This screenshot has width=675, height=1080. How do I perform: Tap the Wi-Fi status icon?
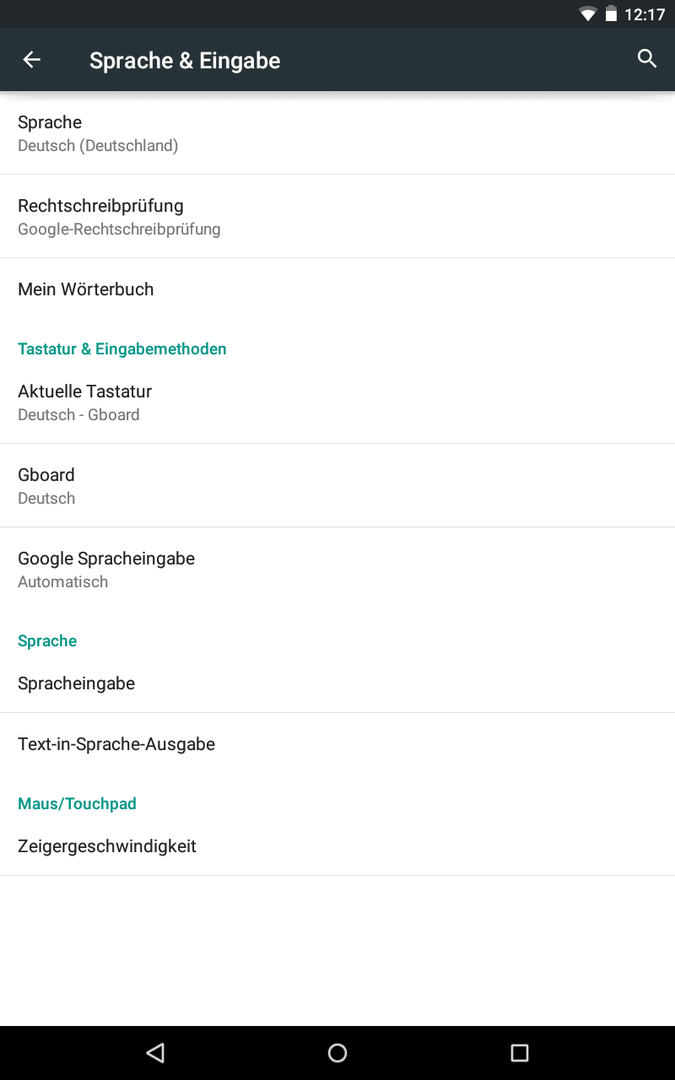click(x=588, y=14)
